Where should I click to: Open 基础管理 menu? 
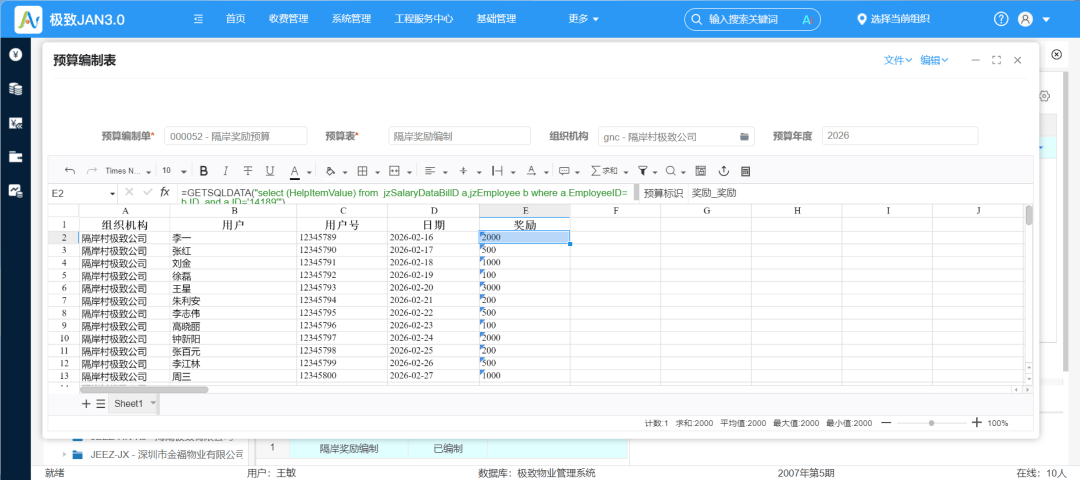point(496,19)
